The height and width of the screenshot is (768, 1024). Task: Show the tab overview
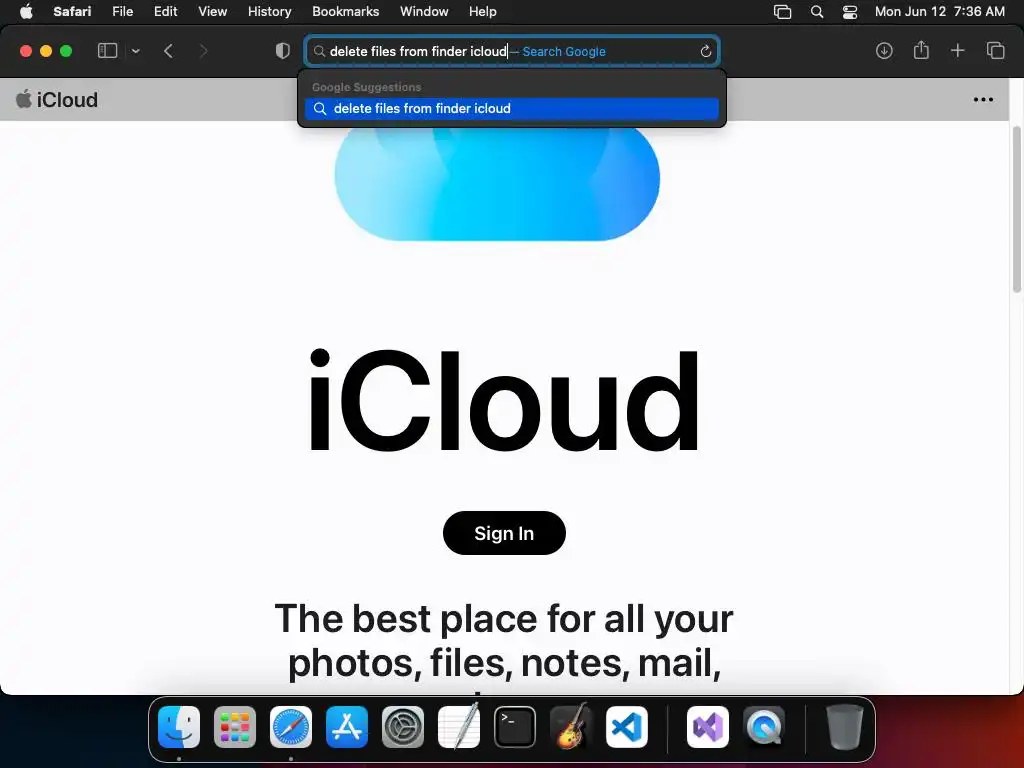[x=995, y=51]
